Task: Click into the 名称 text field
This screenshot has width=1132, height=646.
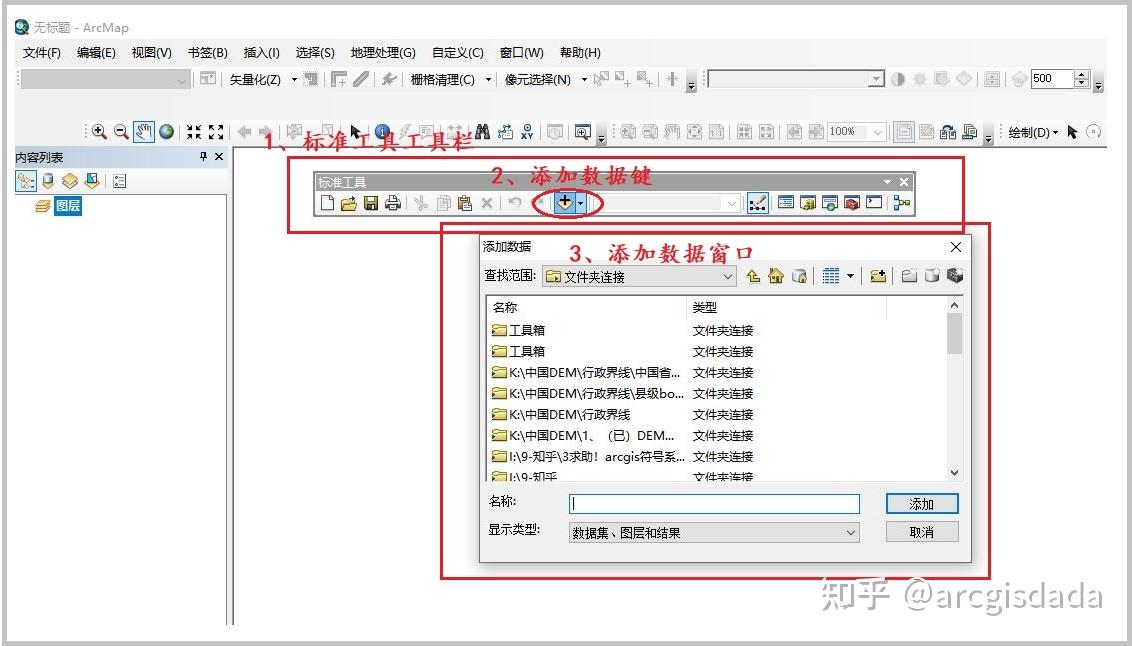Action: [x=715, y=504]
